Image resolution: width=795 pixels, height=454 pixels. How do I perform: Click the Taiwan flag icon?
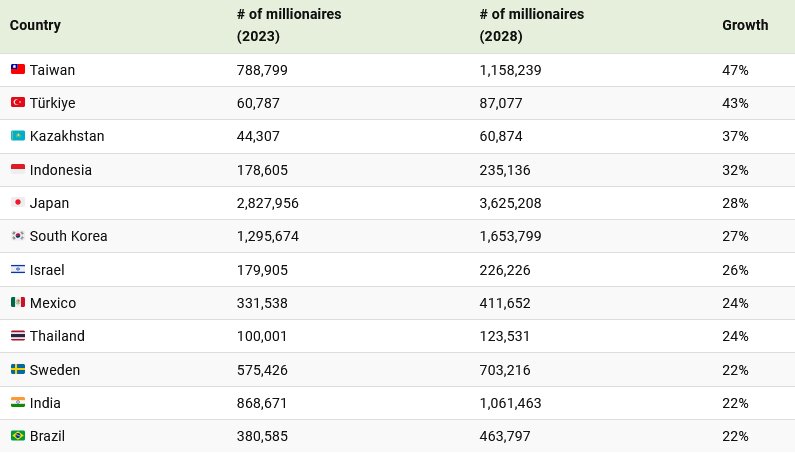point(17,70)
